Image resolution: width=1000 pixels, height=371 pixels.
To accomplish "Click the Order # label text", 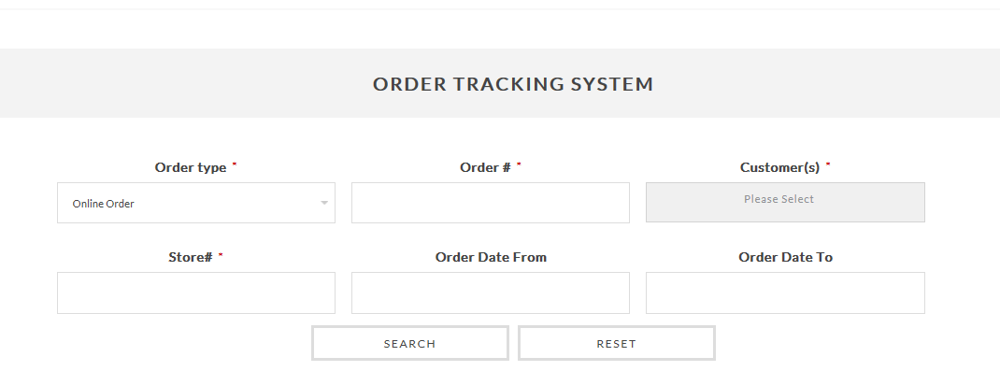I will tap(485, 168).
